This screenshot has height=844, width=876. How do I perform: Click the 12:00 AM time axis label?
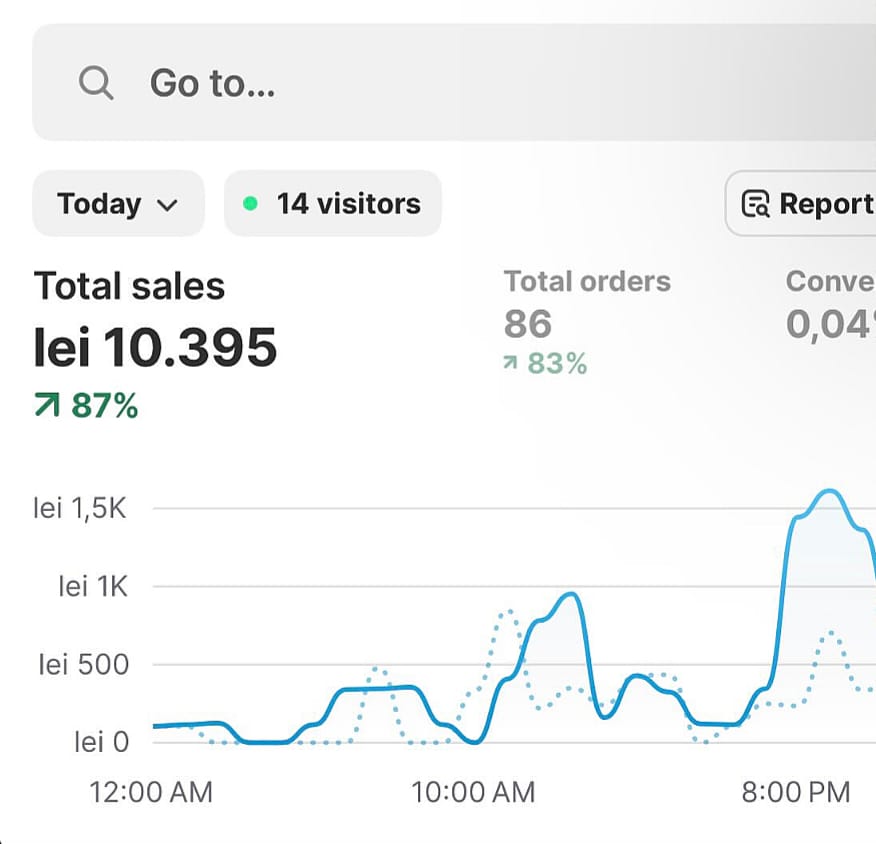151,793
